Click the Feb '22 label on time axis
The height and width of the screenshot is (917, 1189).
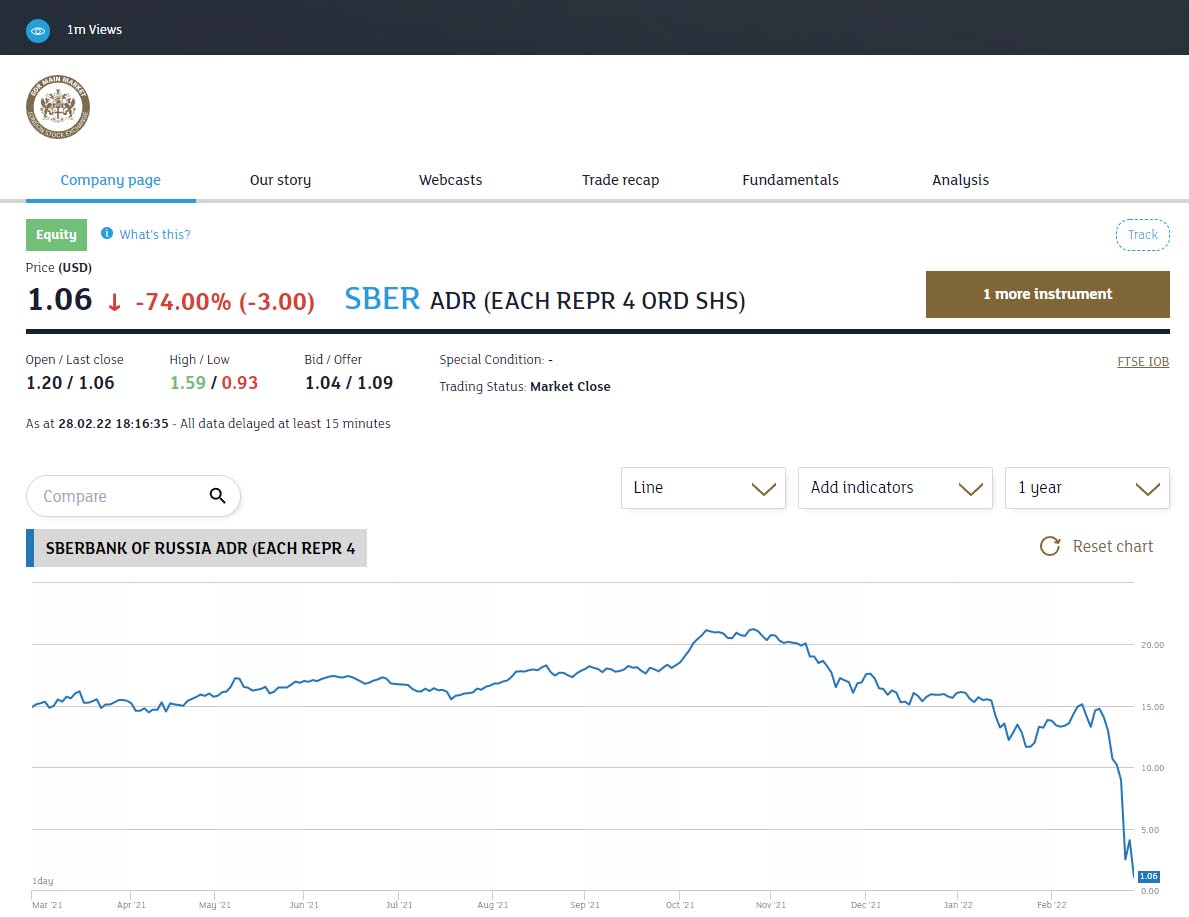tap(1052, 905)
